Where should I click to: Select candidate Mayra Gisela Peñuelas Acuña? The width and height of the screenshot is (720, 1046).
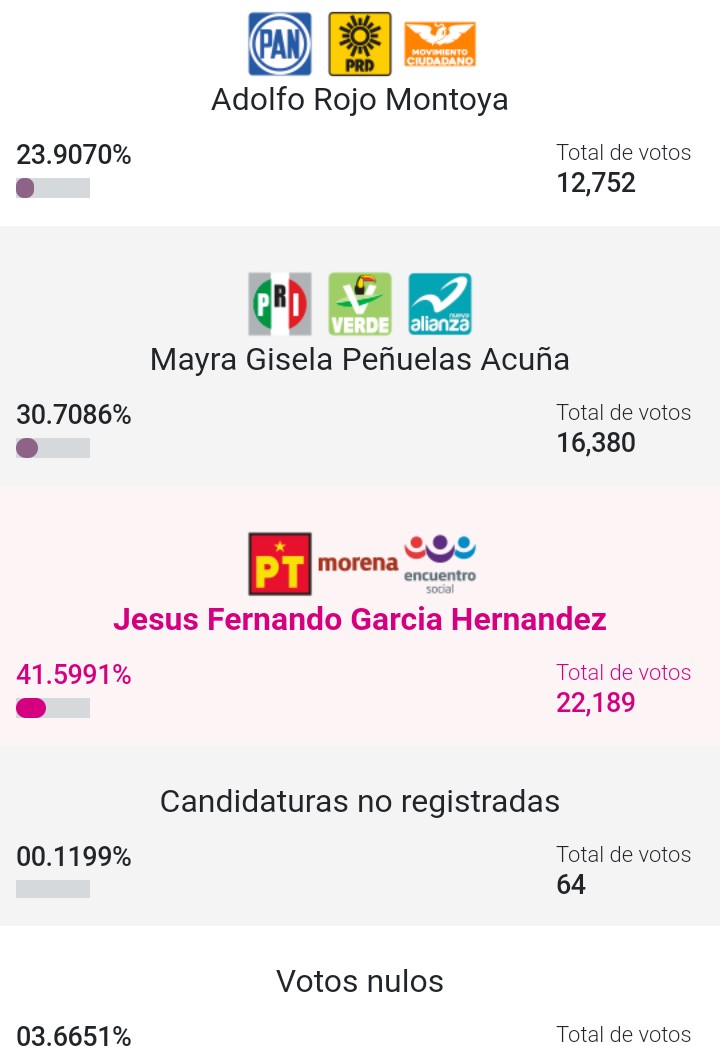pyautogui.click(x=360, y=359)
